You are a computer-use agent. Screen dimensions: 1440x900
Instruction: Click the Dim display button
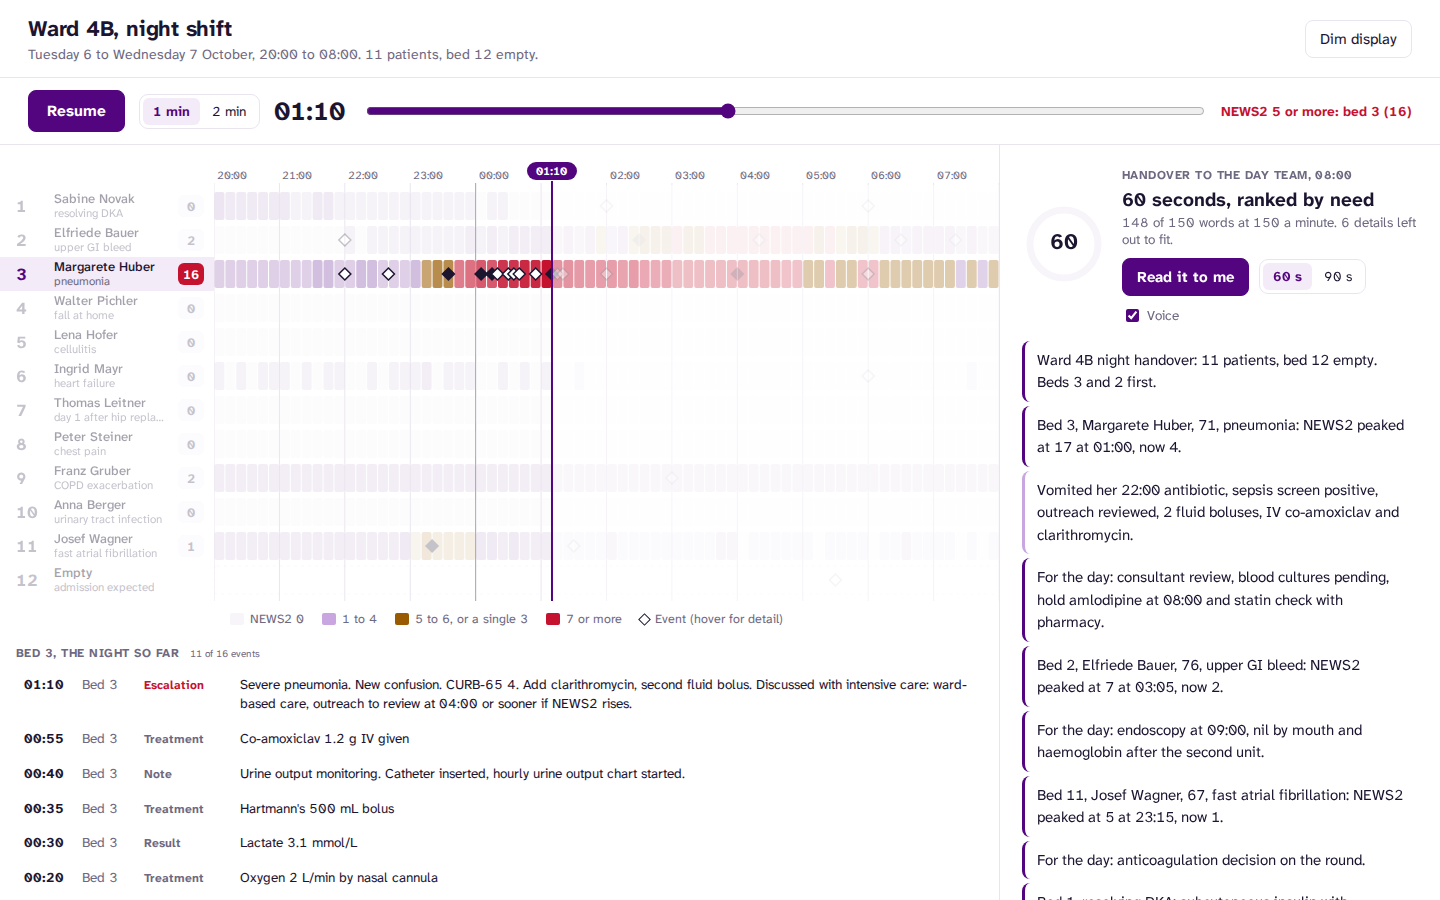1358,39
